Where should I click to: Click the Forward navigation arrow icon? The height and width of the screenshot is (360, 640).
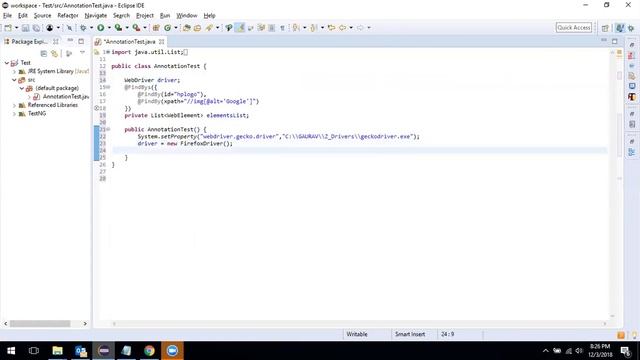(x=360, y=28)
